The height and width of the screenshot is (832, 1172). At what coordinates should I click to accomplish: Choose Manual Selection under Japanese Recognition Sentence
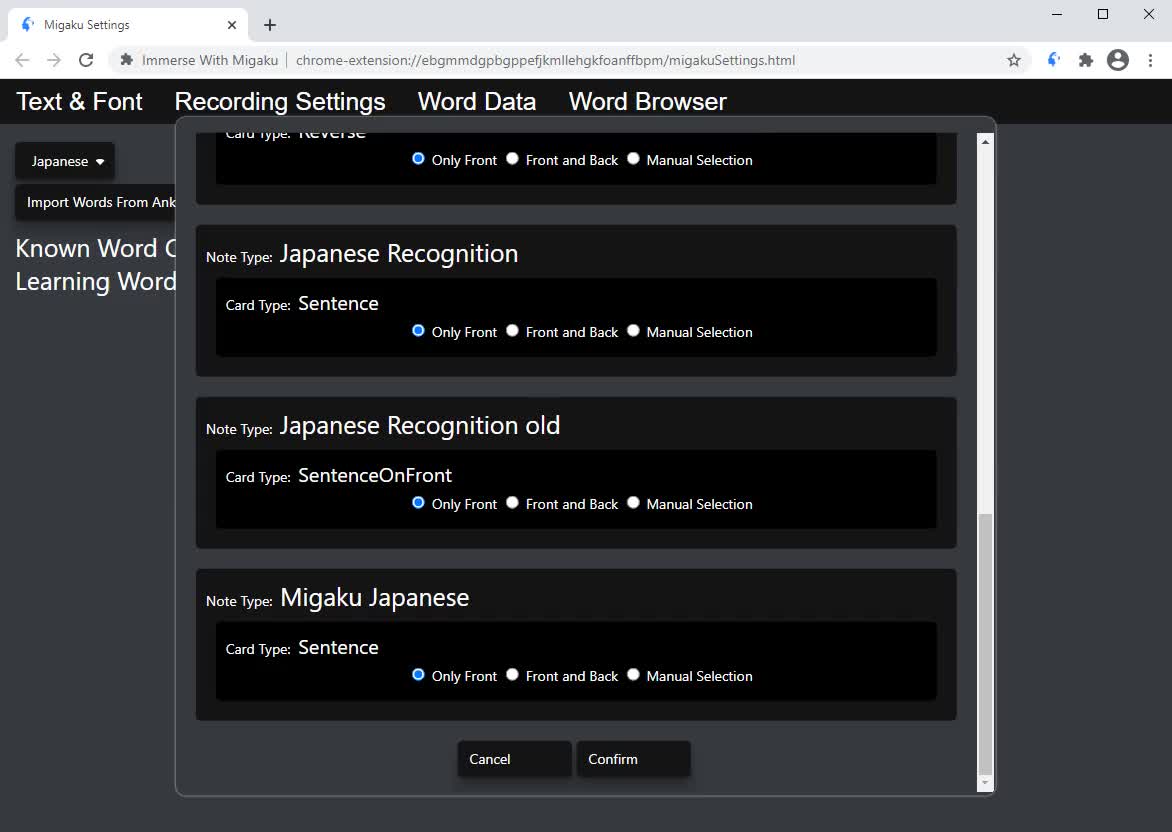(x=633, y=330)
